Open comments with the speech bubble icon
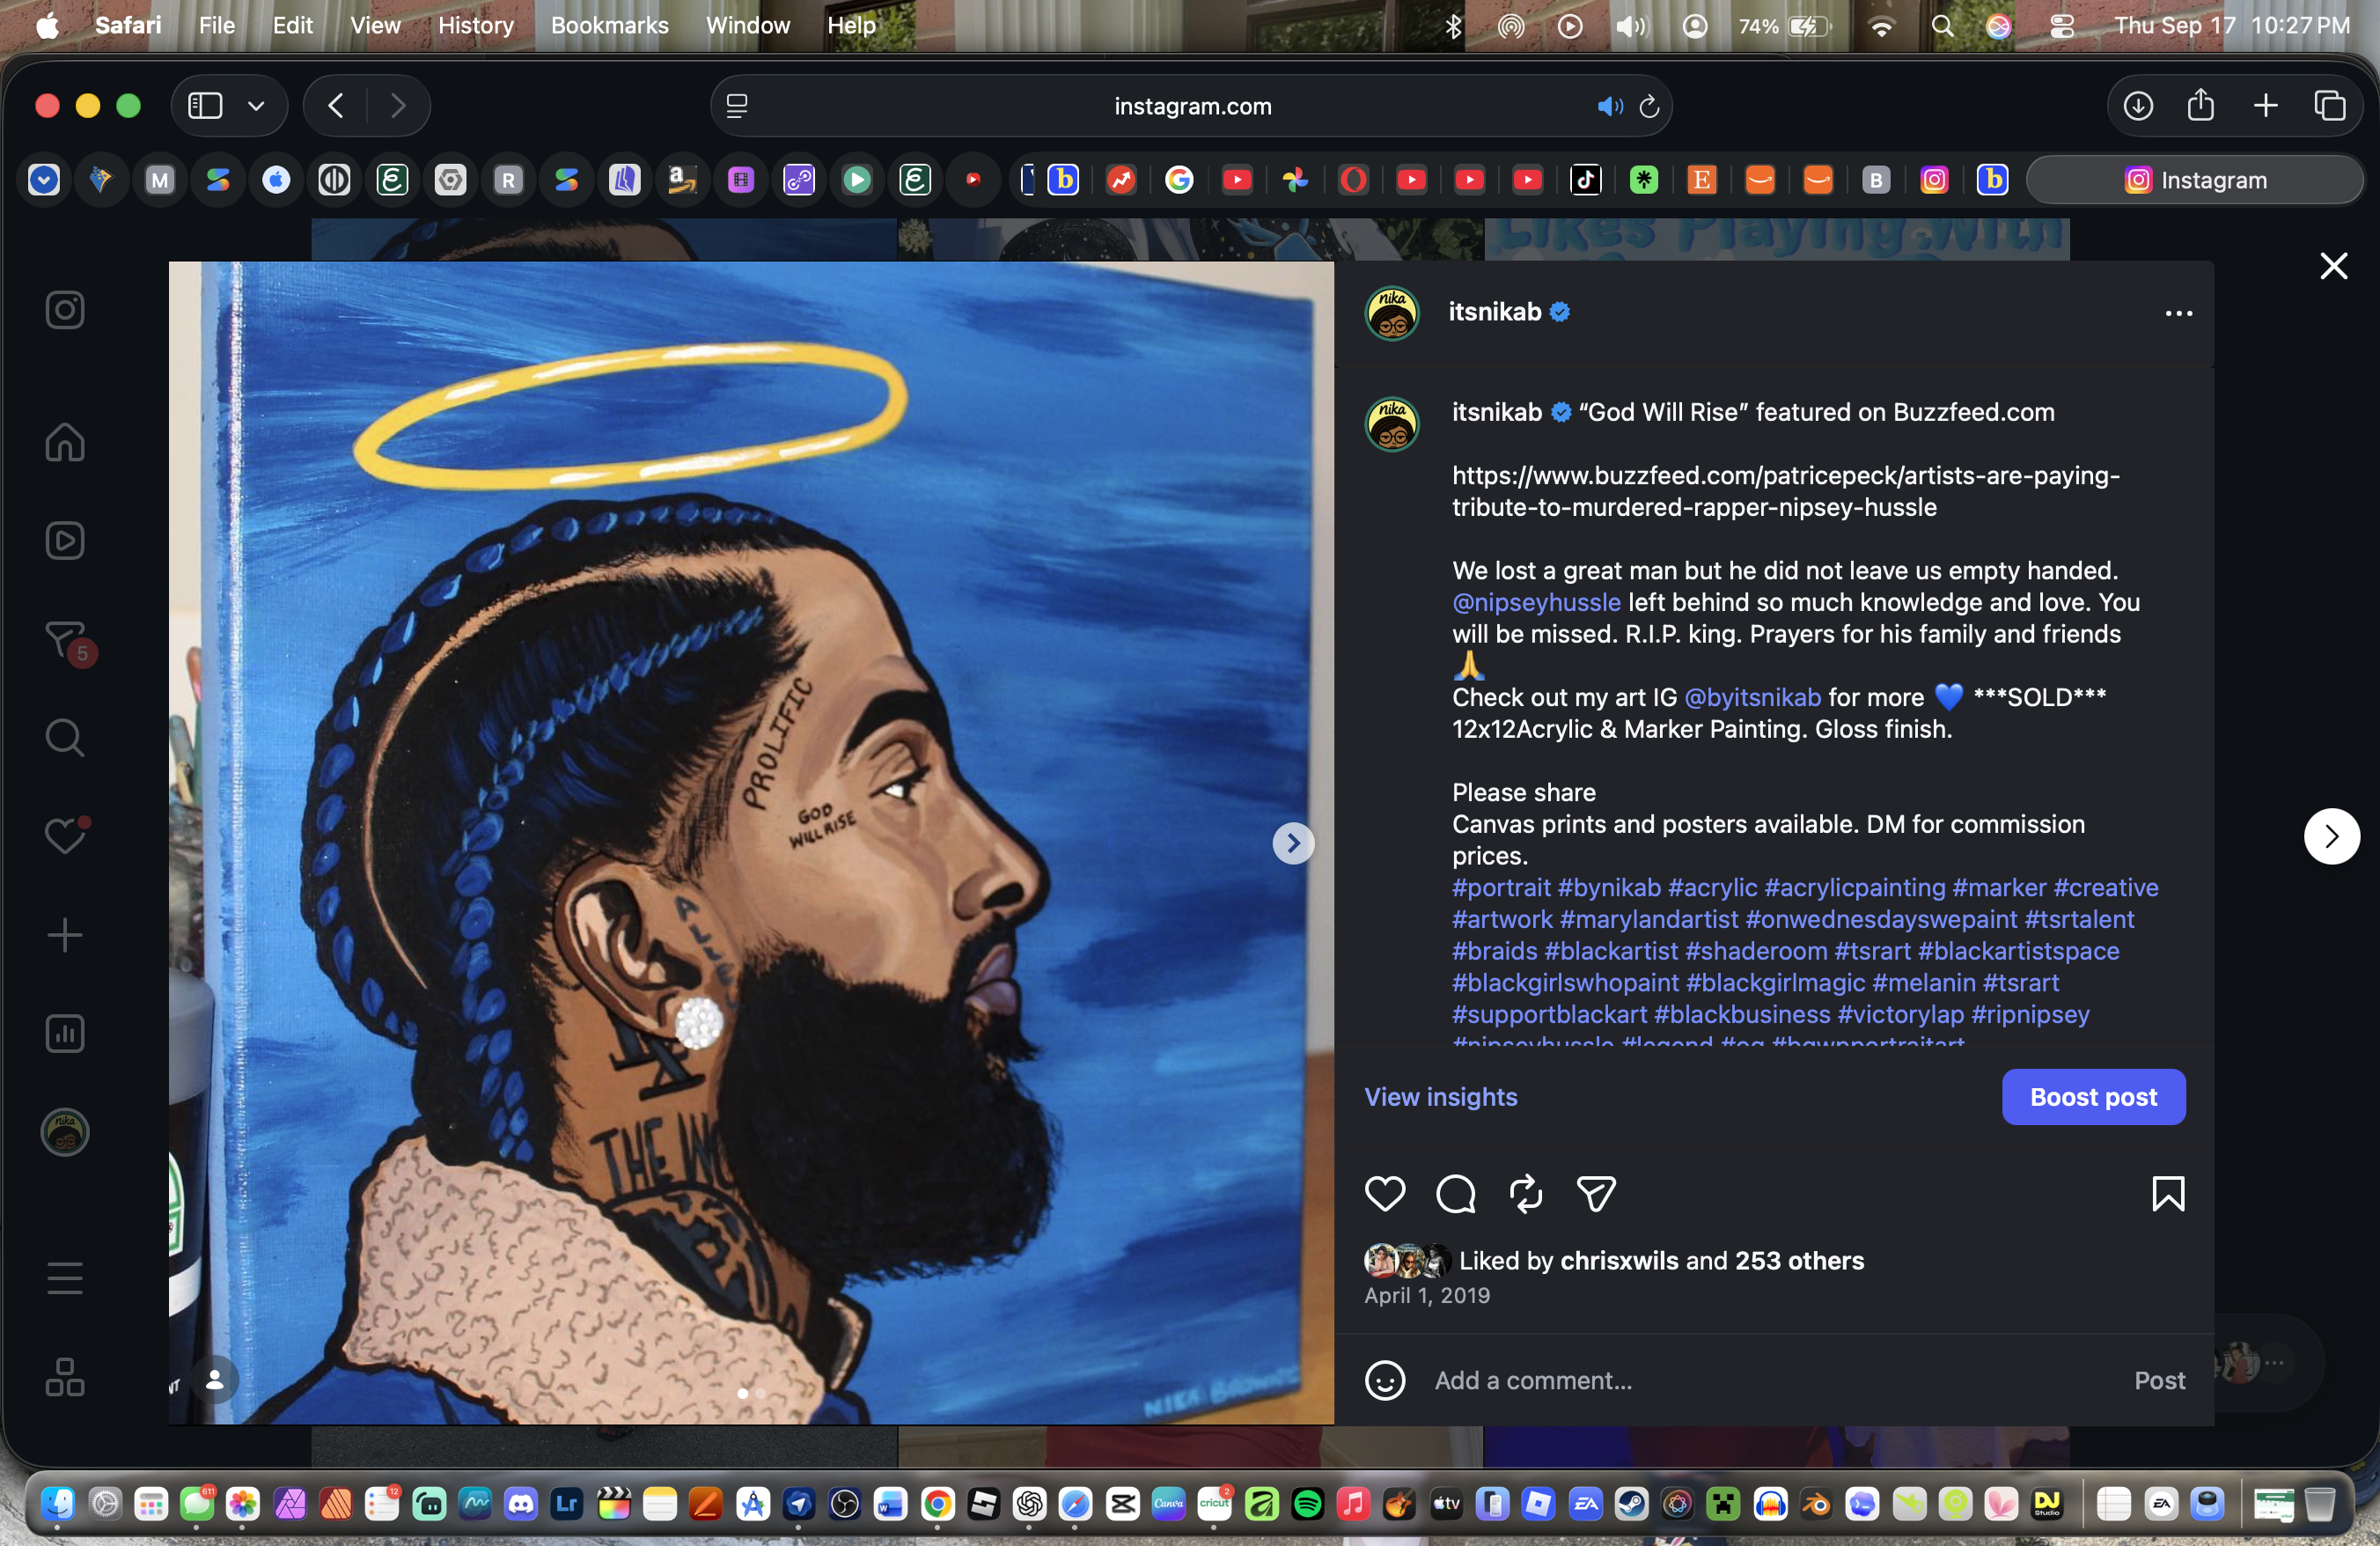 click(1456, 1193)
